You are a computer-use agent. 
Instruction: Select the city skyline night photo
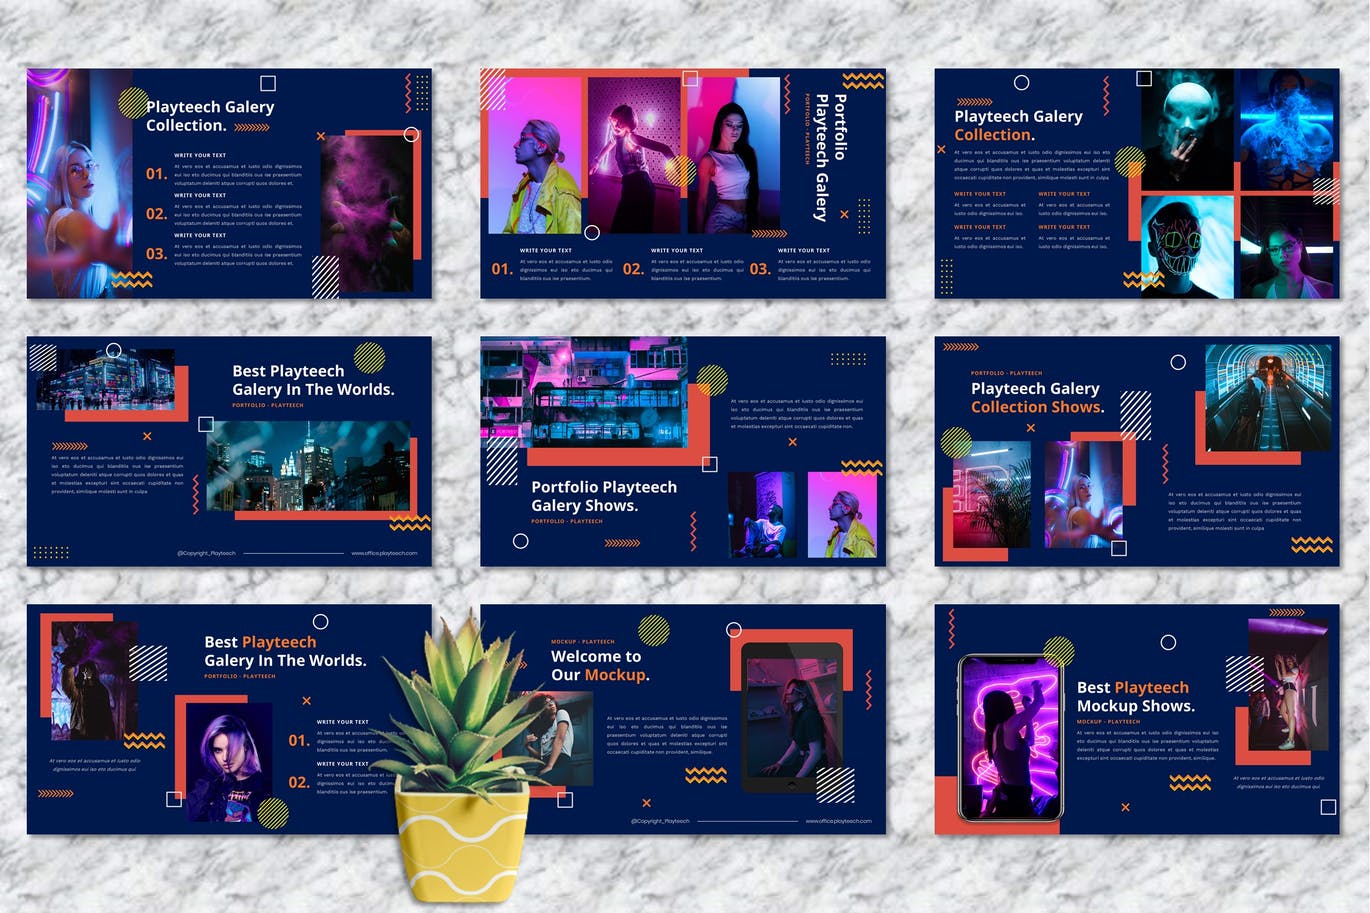[307, 465]
